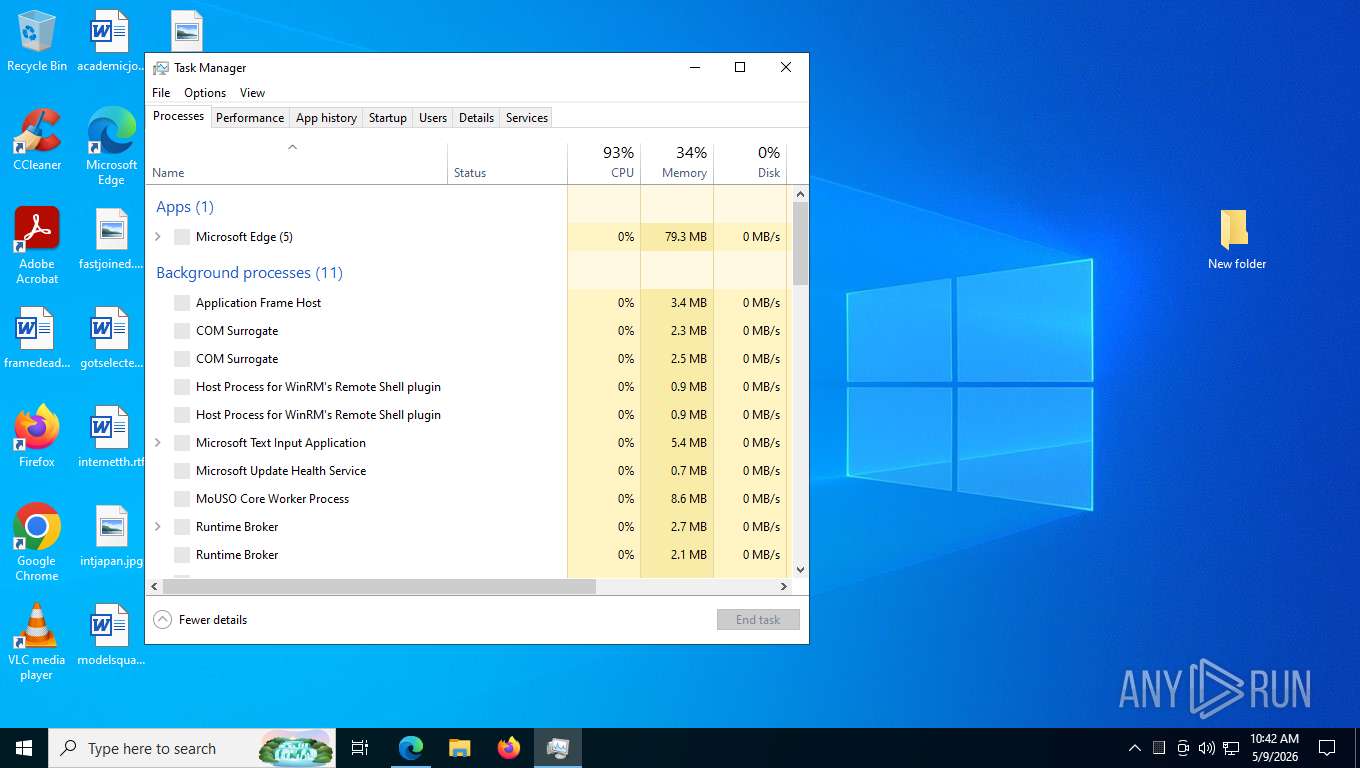
Task: Select the gotselecte Word document icon
Action: coord(111,338)
